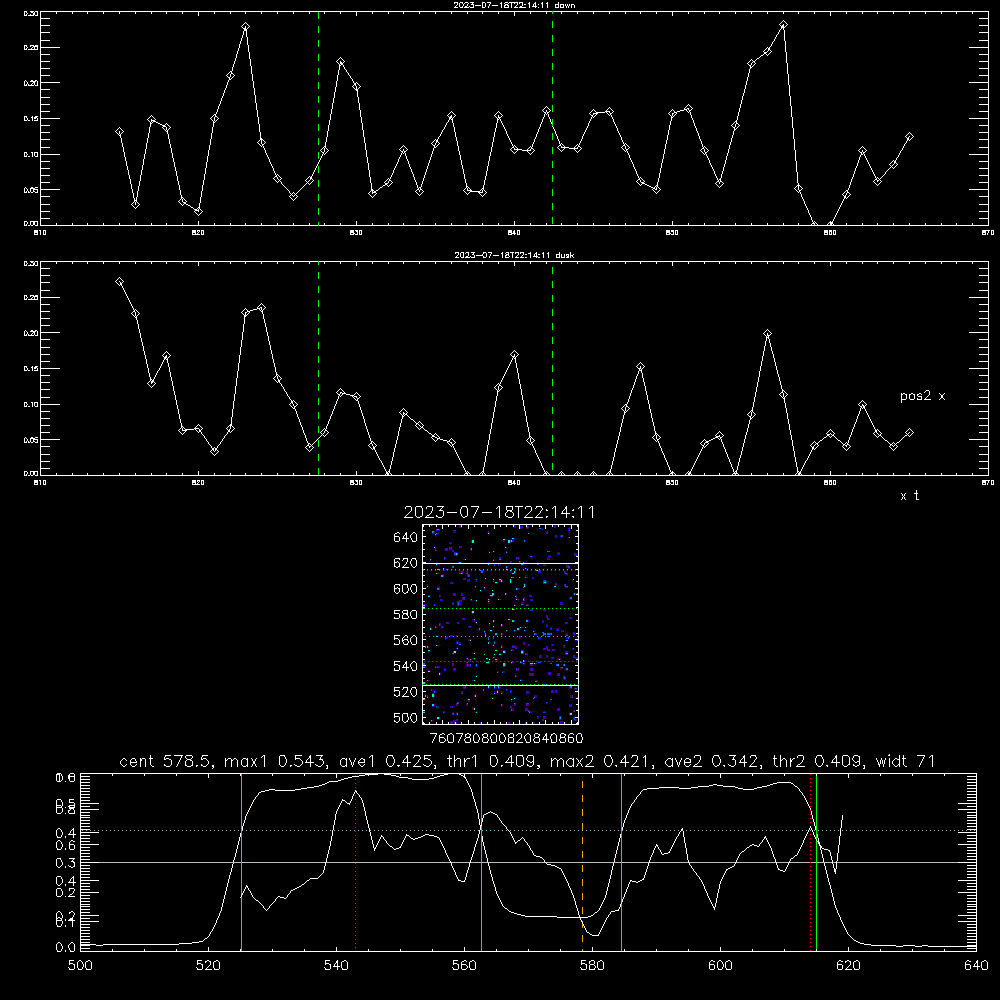Click the dusk plot peak marker at x=840
Image resolution: width=1000 pixels, height=1000 pixels.
pos(515,355)
